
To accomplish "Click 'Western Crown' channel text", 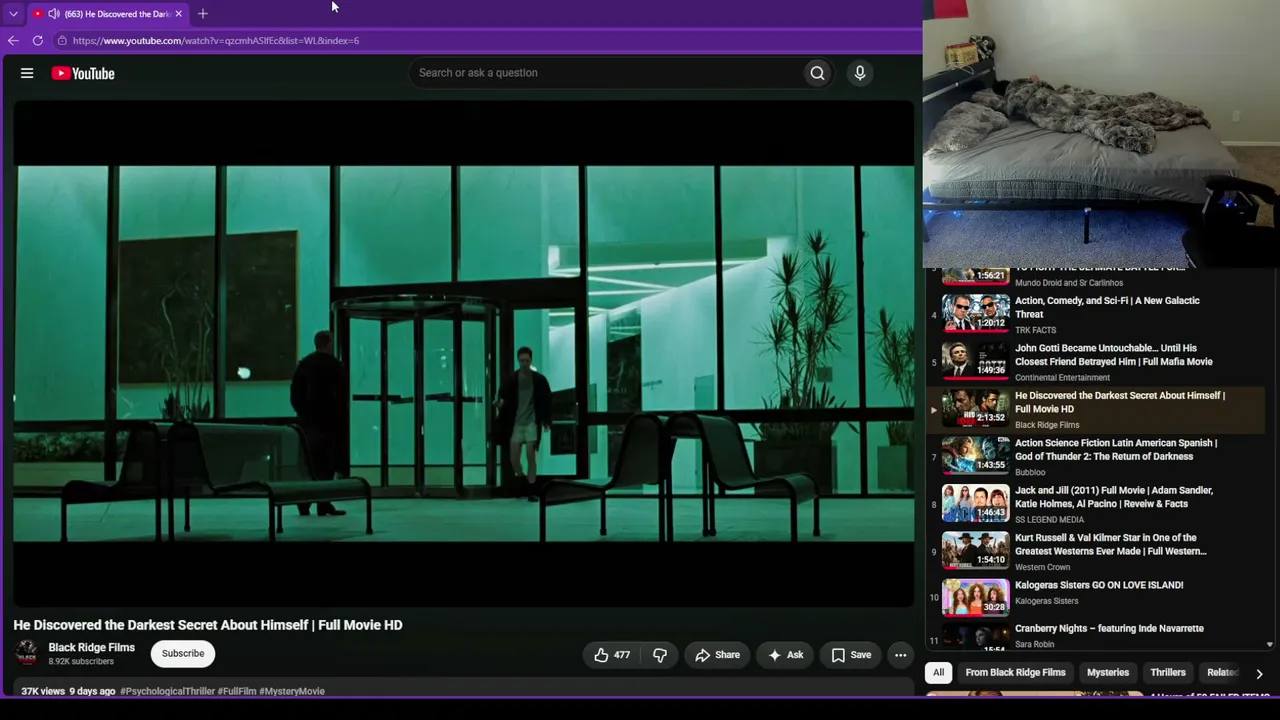I will [x=1042, y=567].
